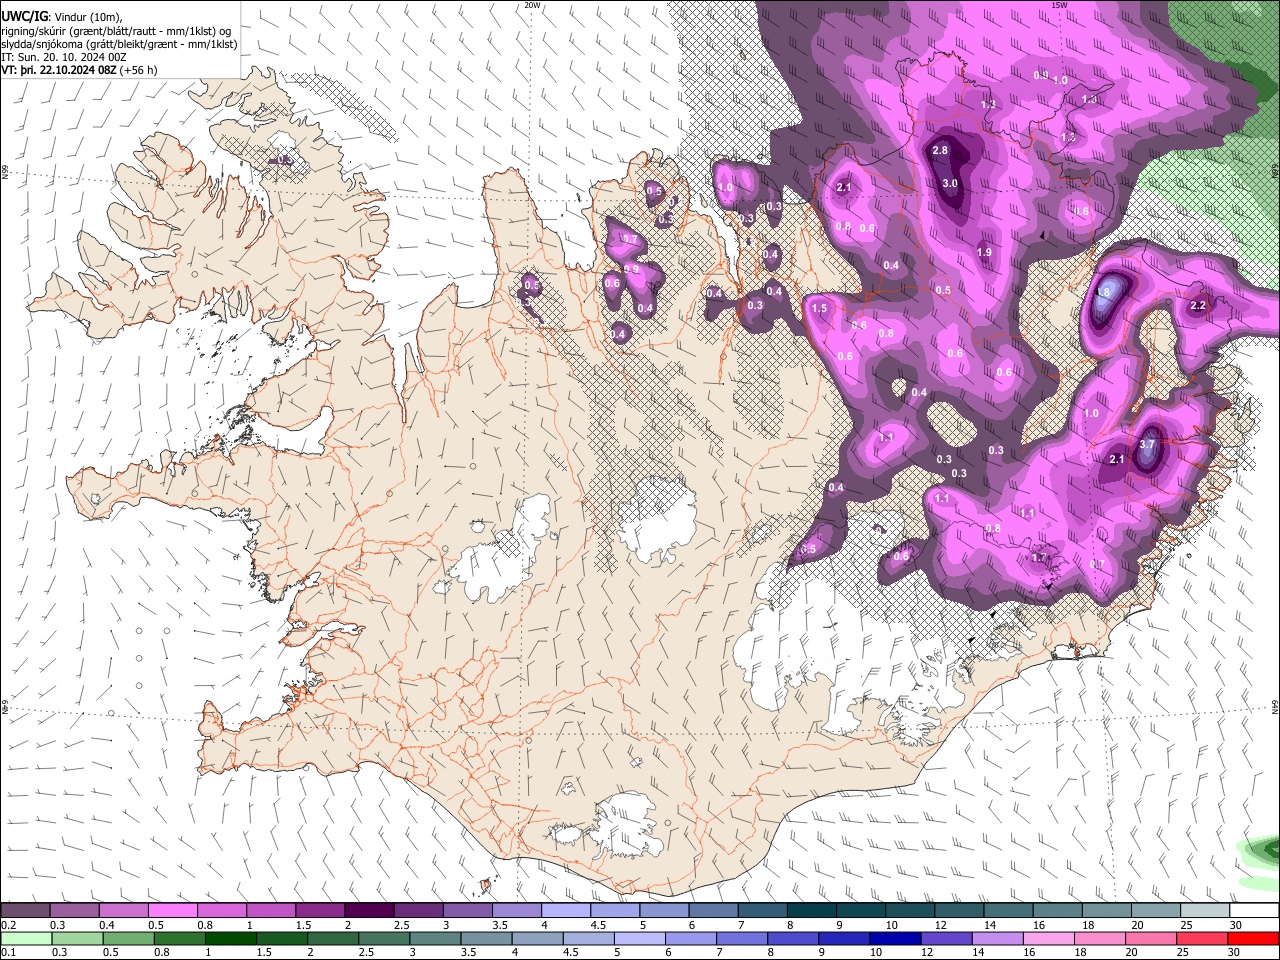
Task: Click the 3.0 precipitation value on the map
Action: 950,184
